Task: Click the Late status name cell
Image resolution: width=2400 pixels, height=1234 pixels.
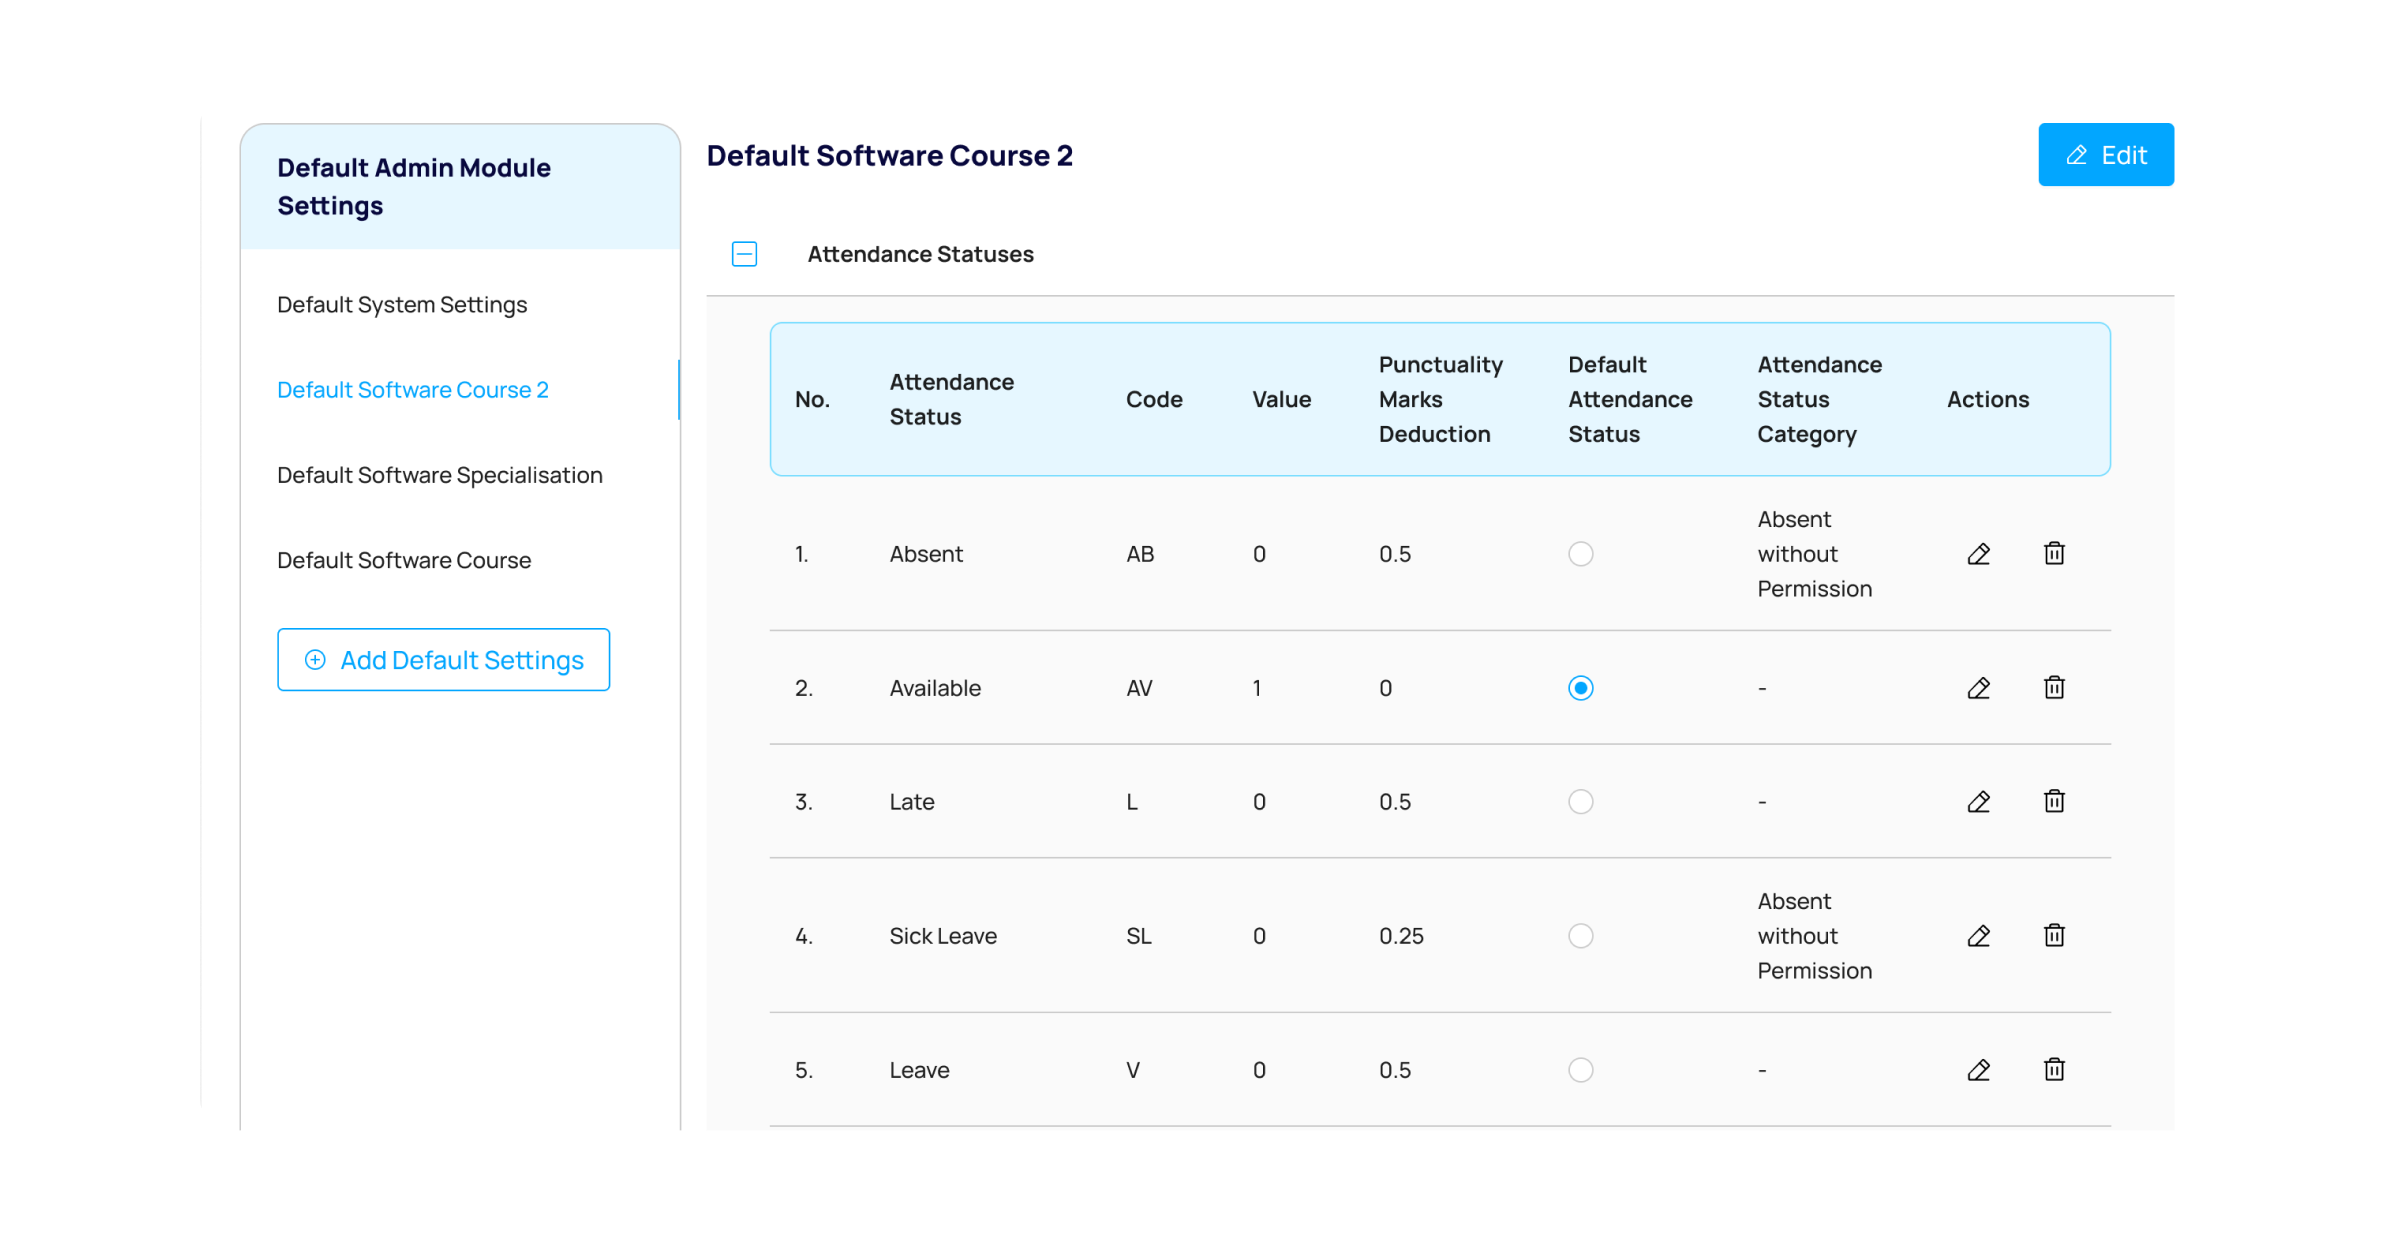Action: click(x=912, y=802)
